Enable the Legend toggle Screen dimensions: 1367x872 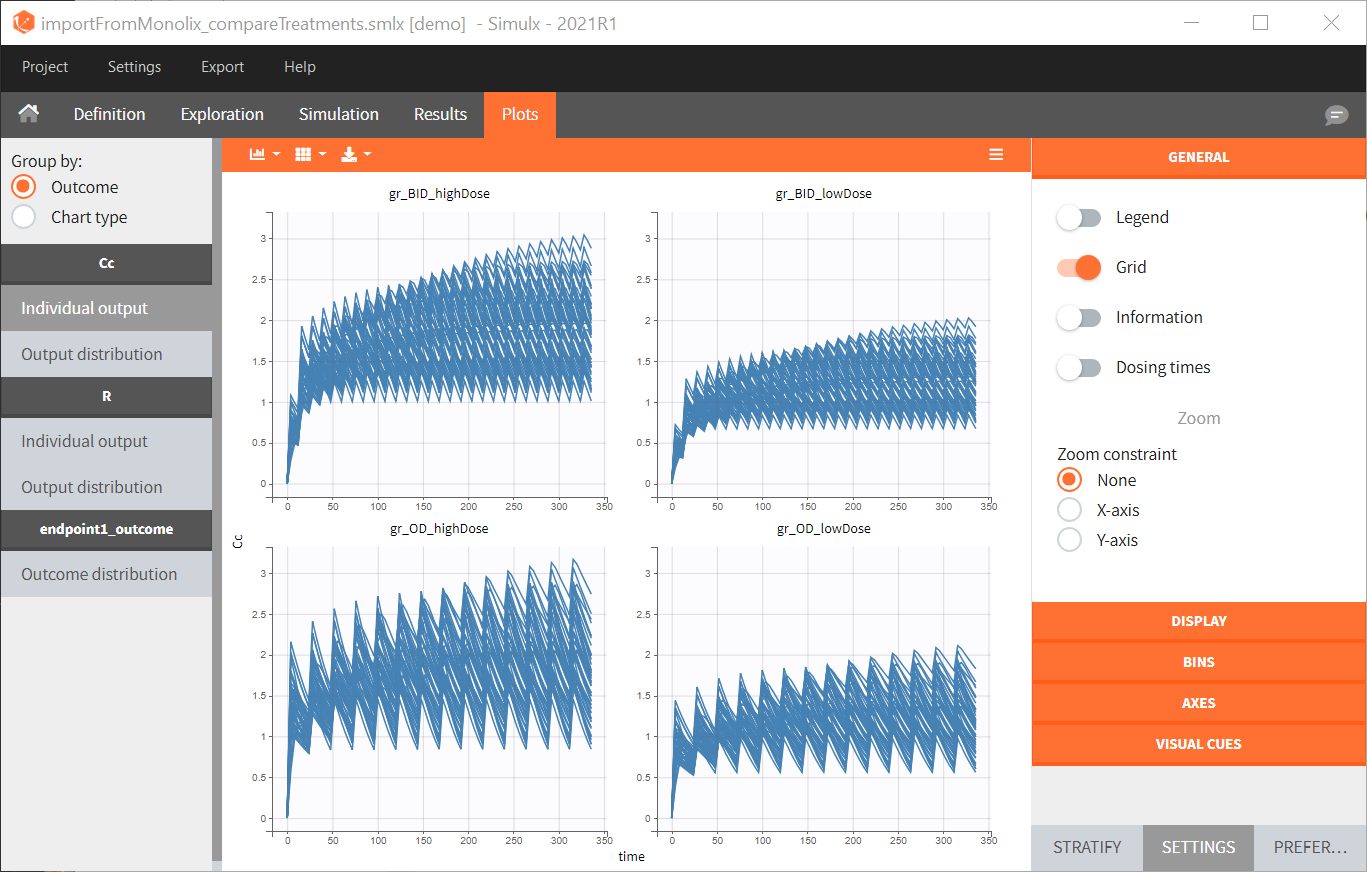1078,217
